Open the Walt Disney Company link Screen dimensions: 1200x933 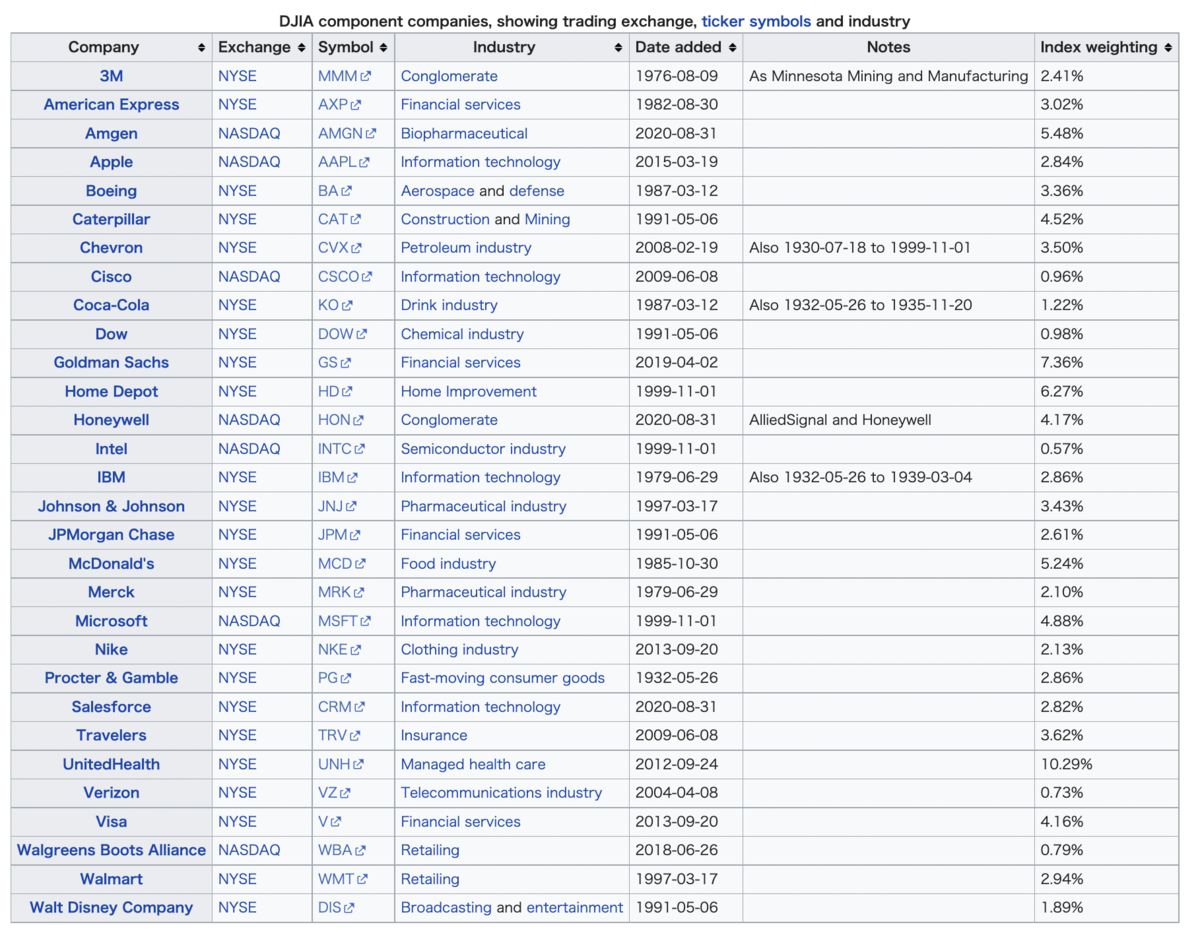[111, 908]
